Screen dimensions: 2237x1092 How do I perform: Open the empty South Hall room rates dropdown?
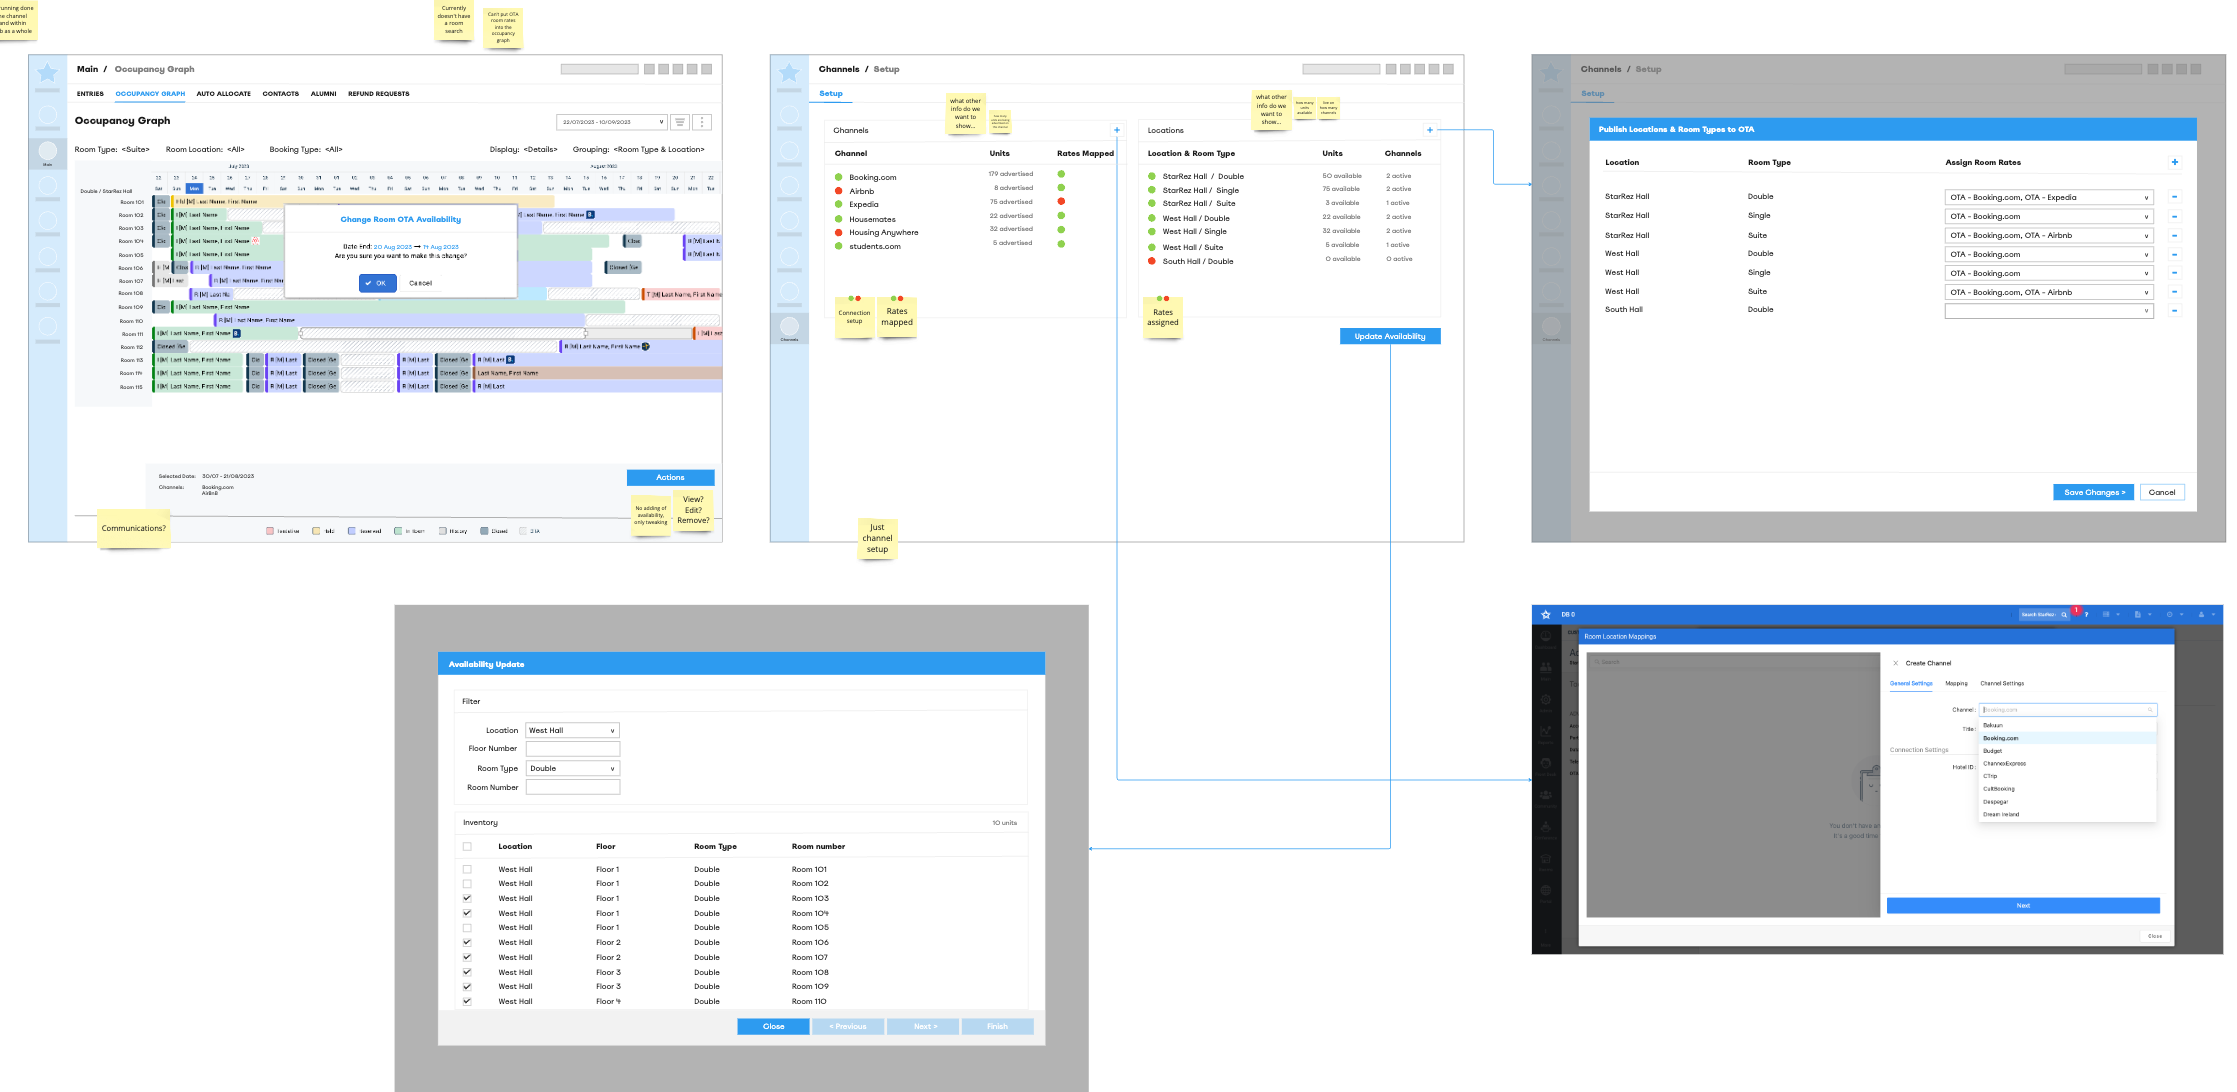coord(2050,311)
